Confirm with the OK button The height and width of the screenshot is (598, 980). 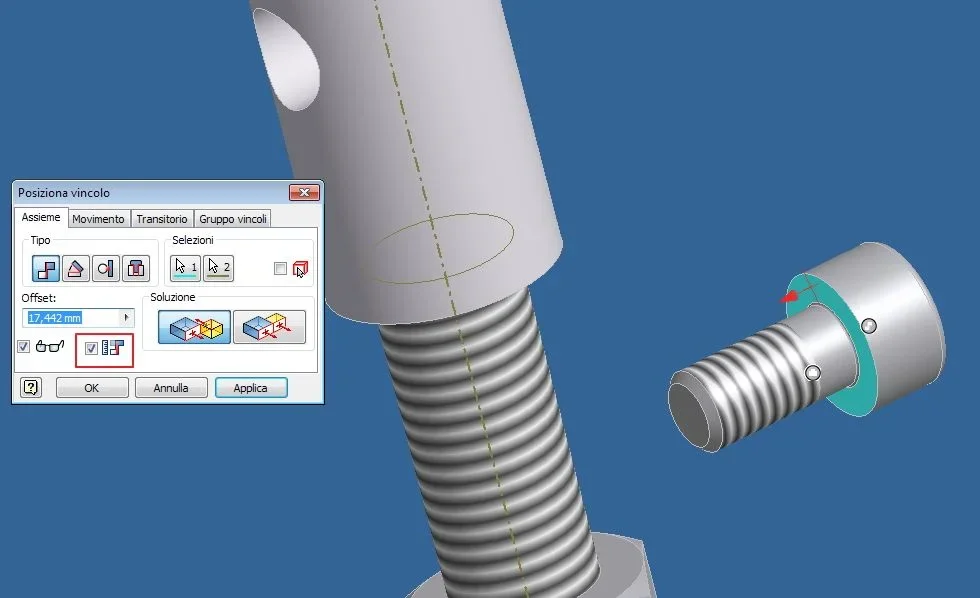click(x=92, y=387)
